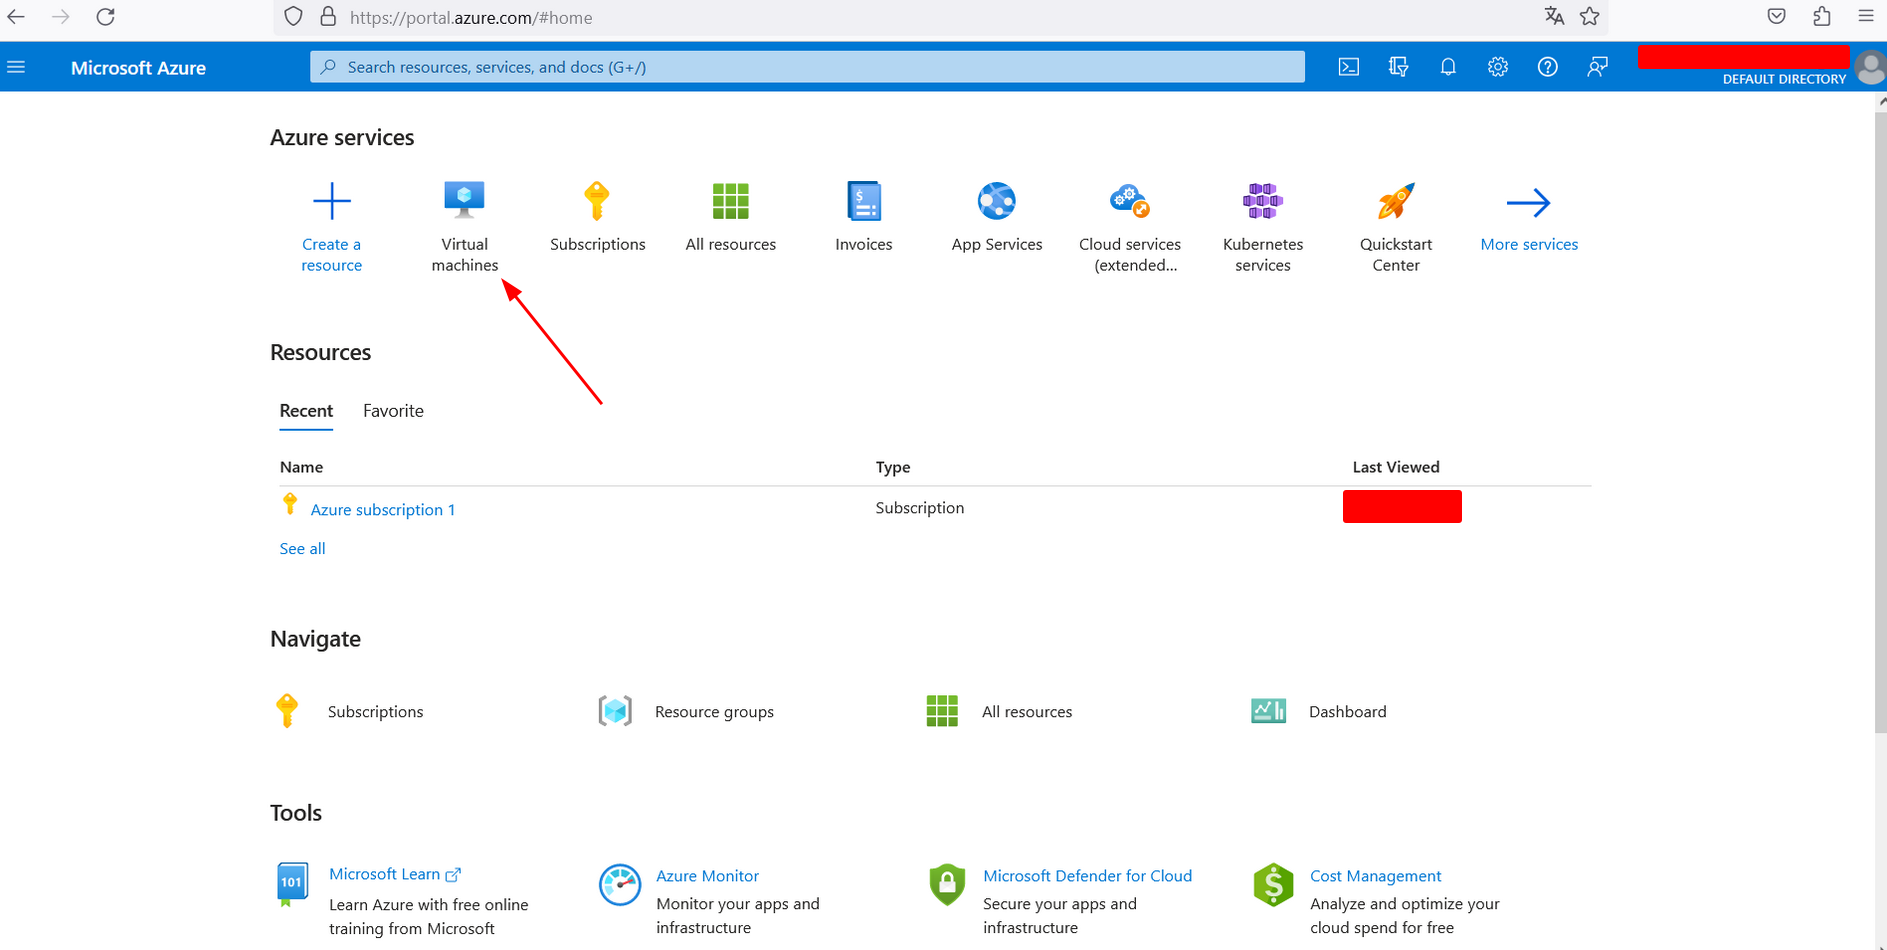Open portal Settings gear icon
Screen dimensions: 1887x950
1498,67
